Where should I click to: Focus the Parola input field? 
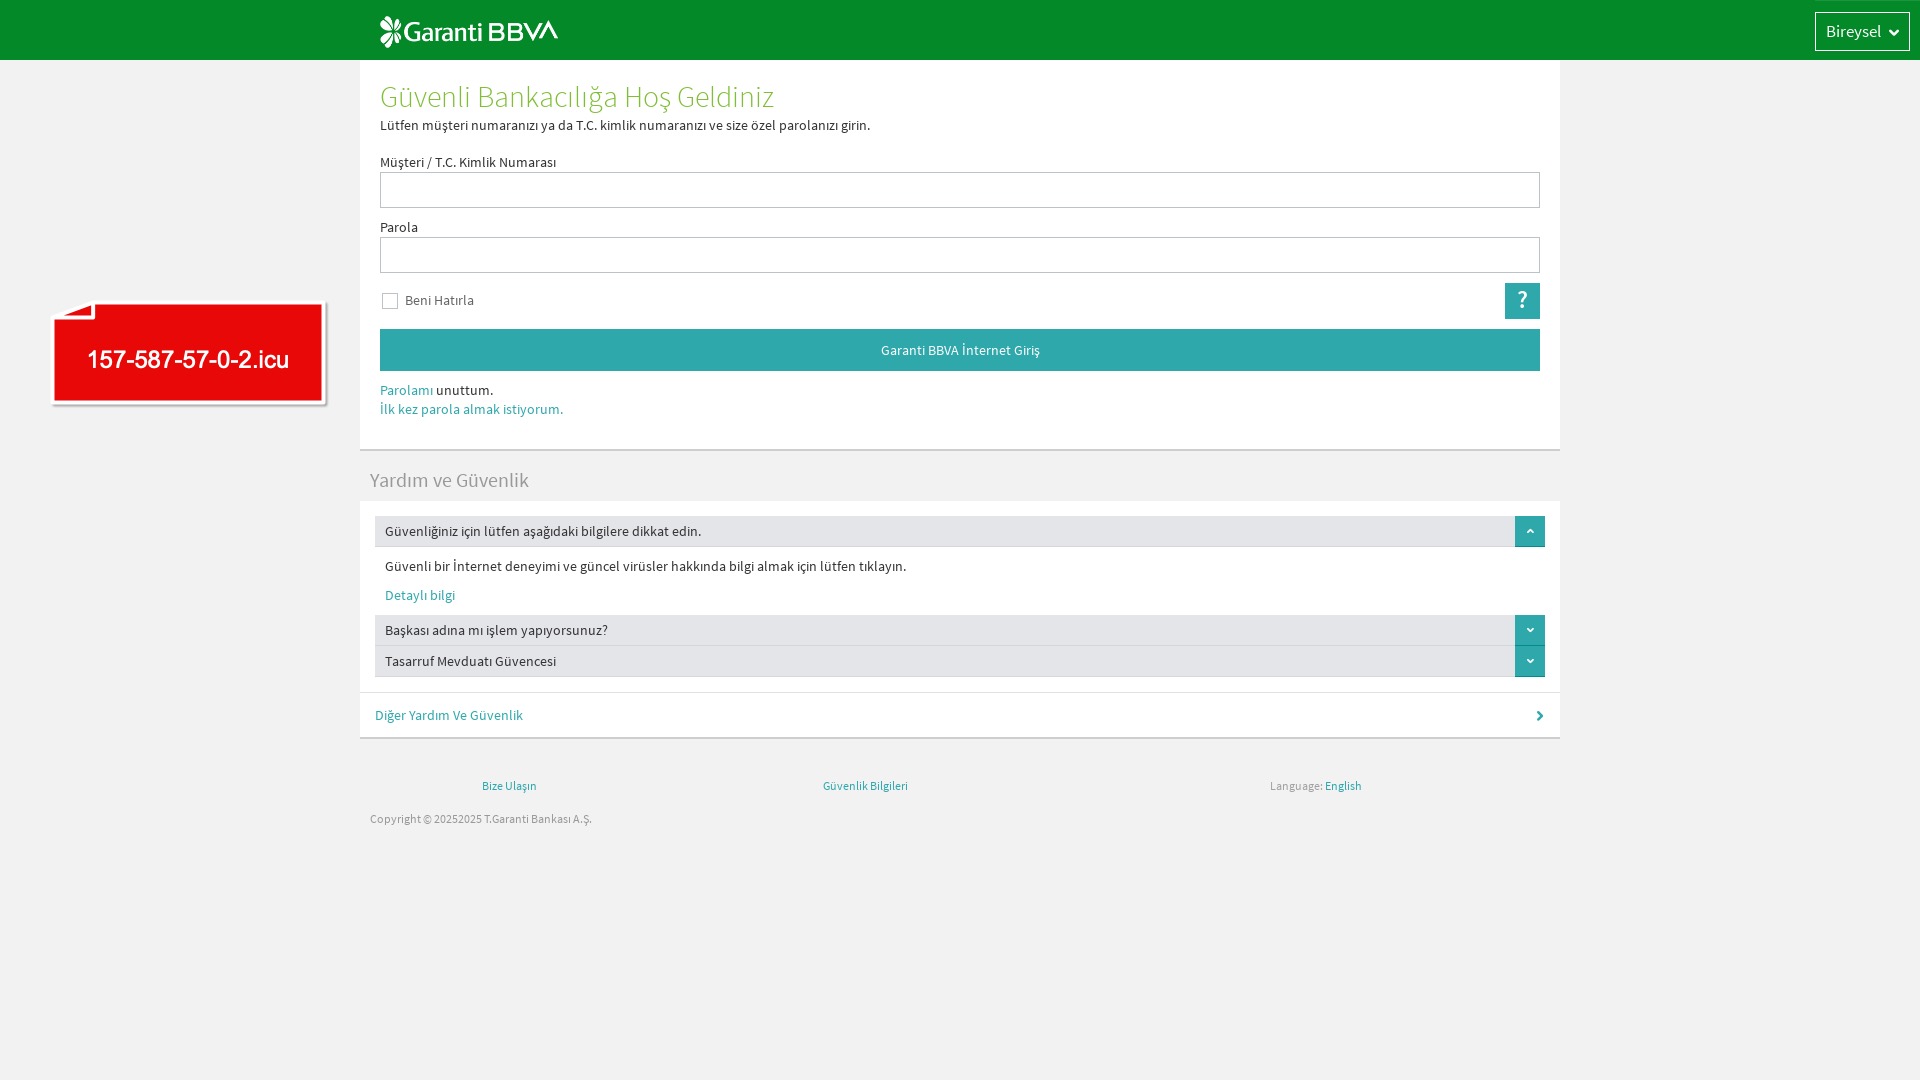tap(960, 255)
